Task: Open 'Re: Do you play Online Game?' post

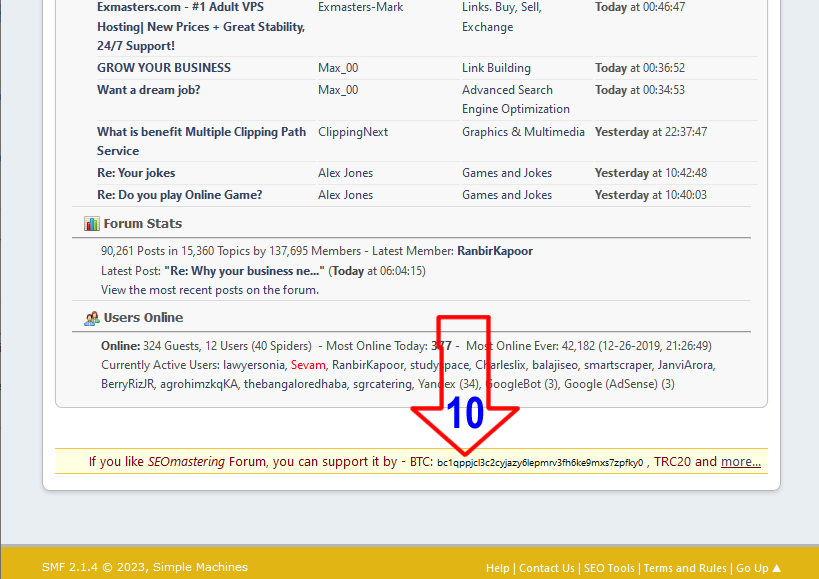Action: (x=180, y=195)
